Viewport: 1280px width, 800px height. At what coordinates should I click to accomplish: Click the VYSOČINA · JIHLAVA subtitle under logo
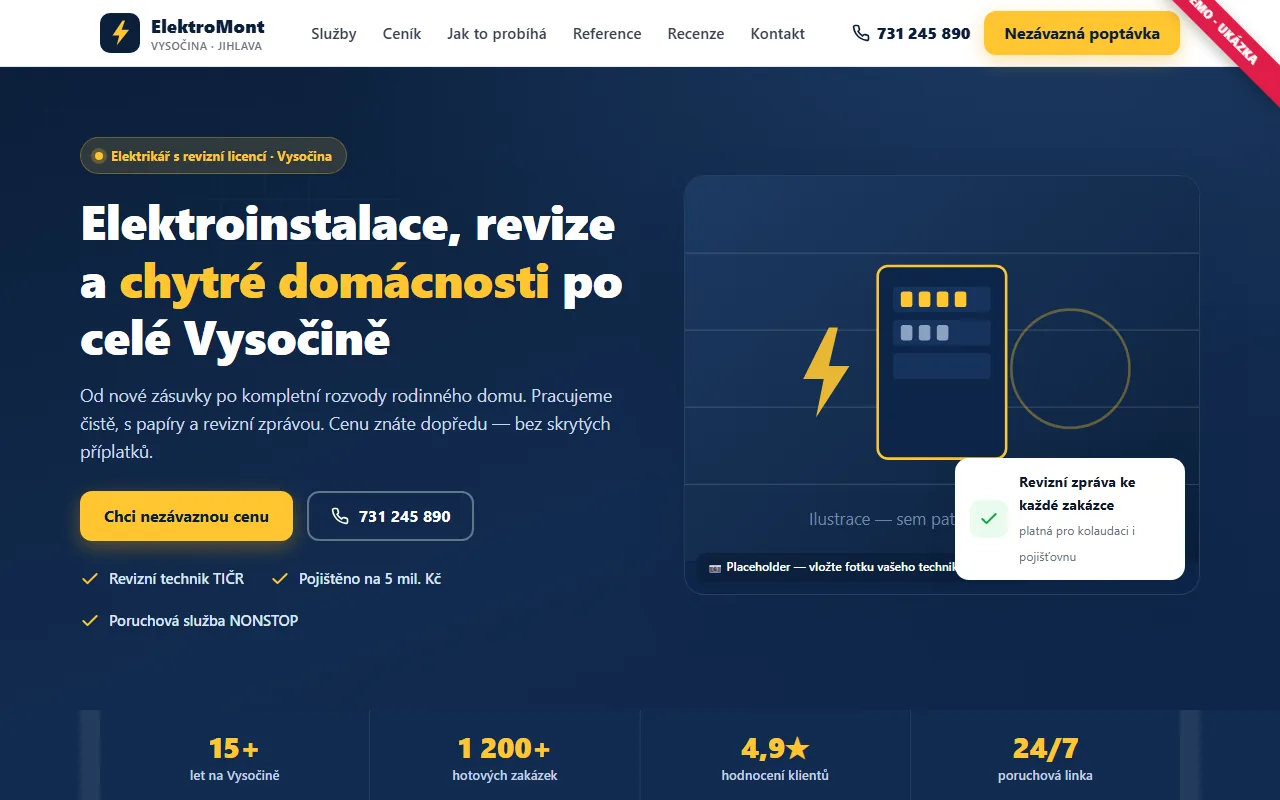tap(206, 46)
